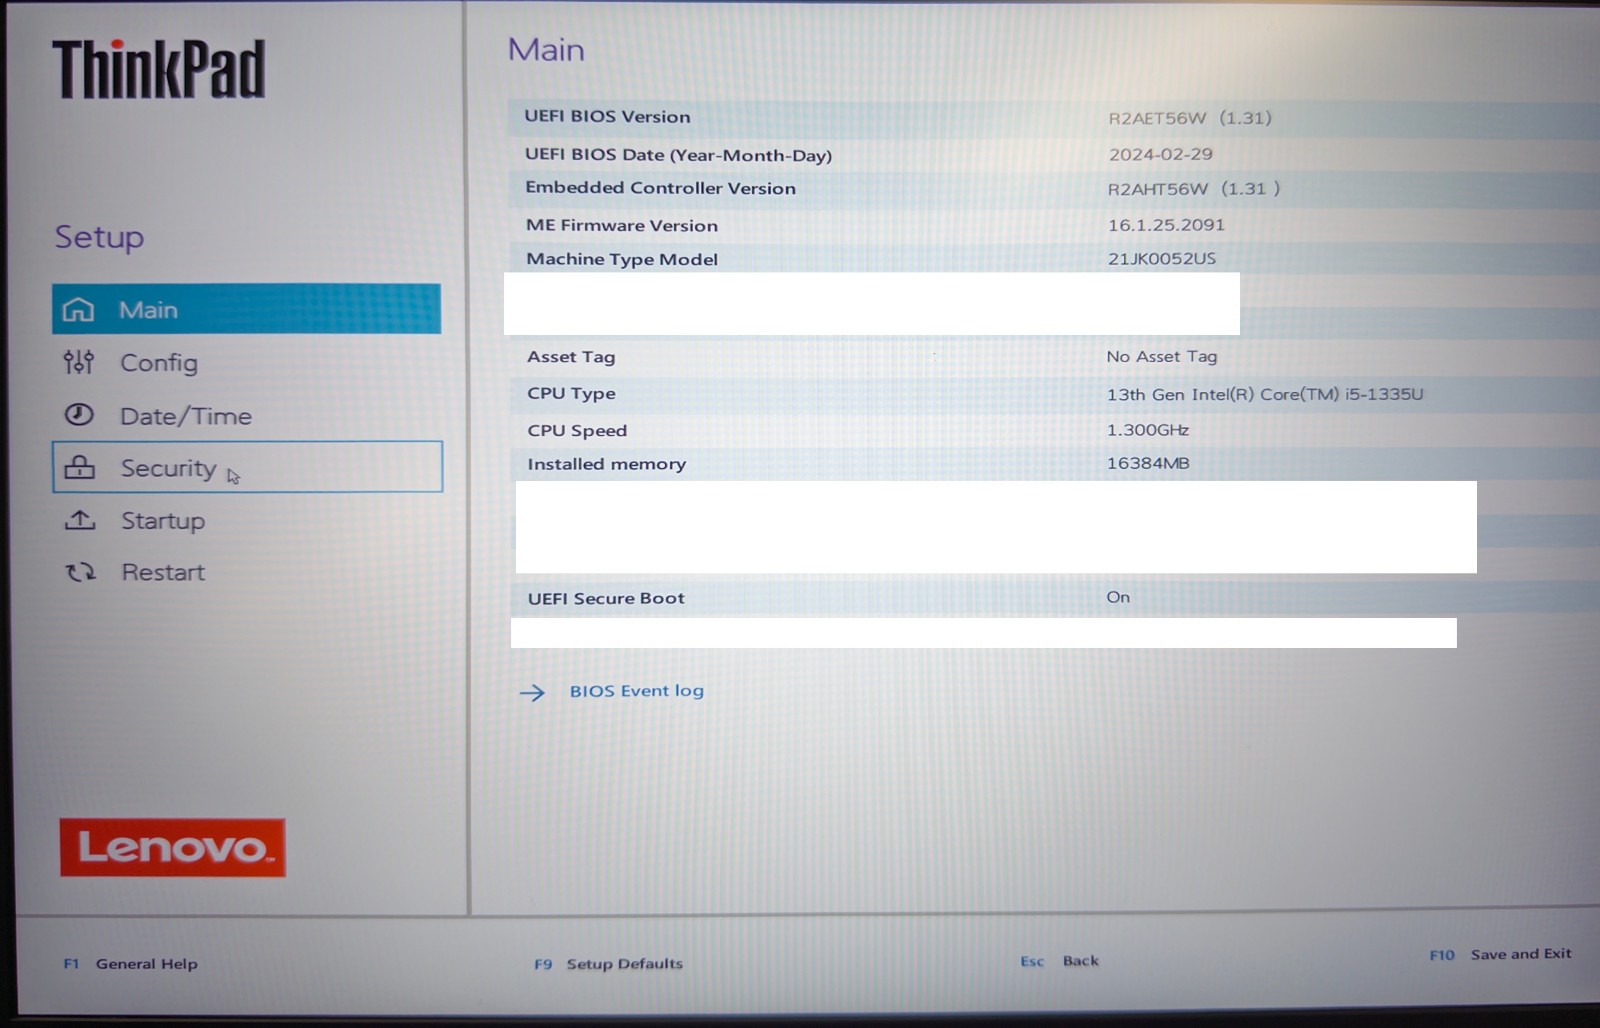
Task: Click Esc Back
Action: [x=1059, y=961]
